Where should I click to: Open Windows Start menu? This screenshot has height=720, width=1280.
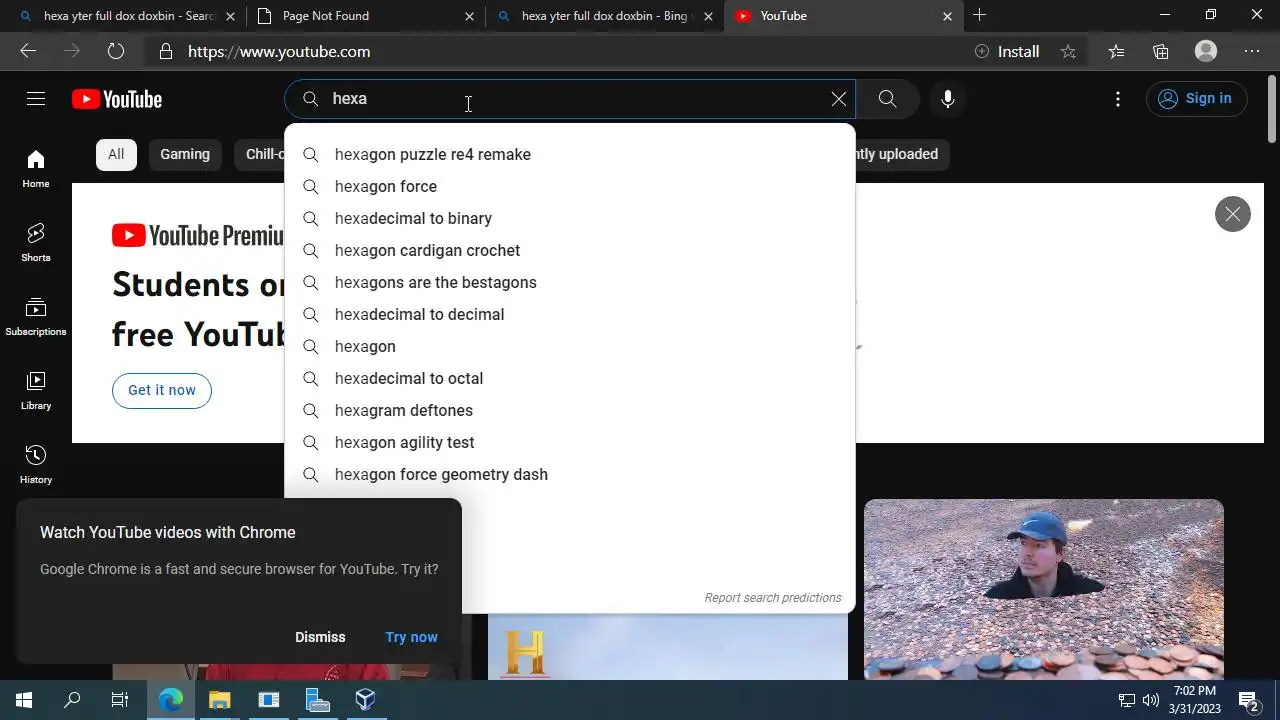point(24,700)
